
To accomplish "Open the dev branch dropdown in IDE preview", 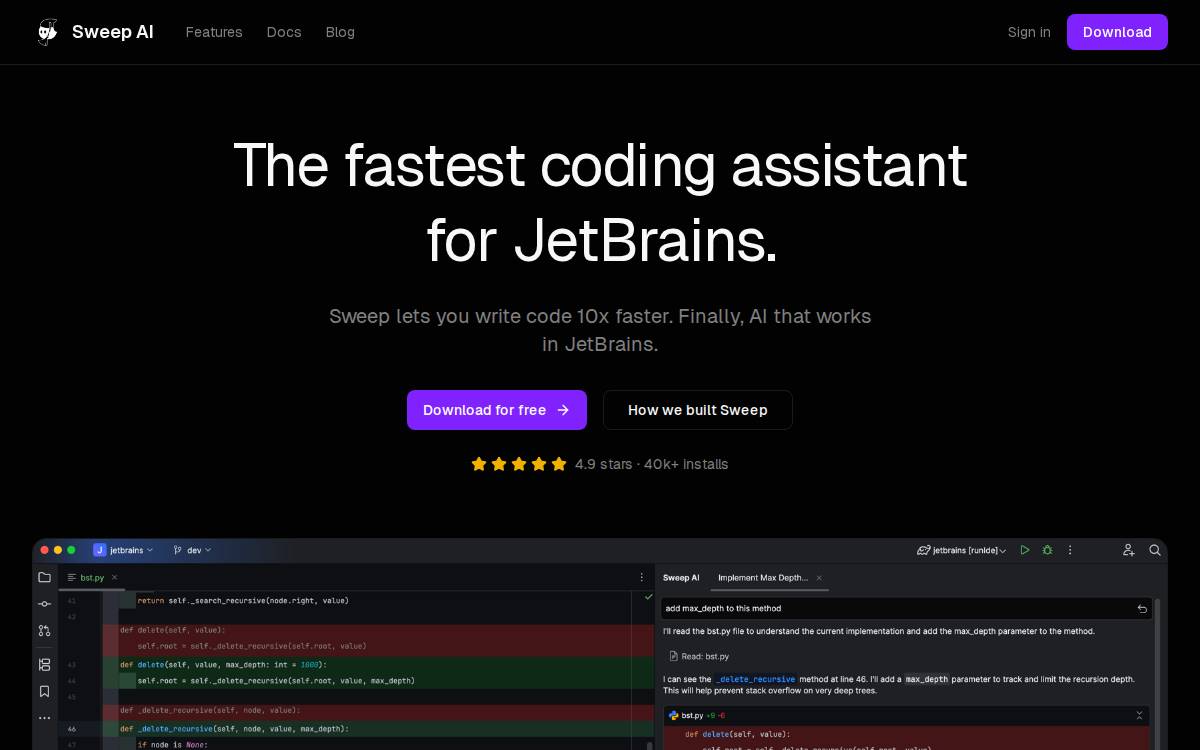I will coord(193,550).
